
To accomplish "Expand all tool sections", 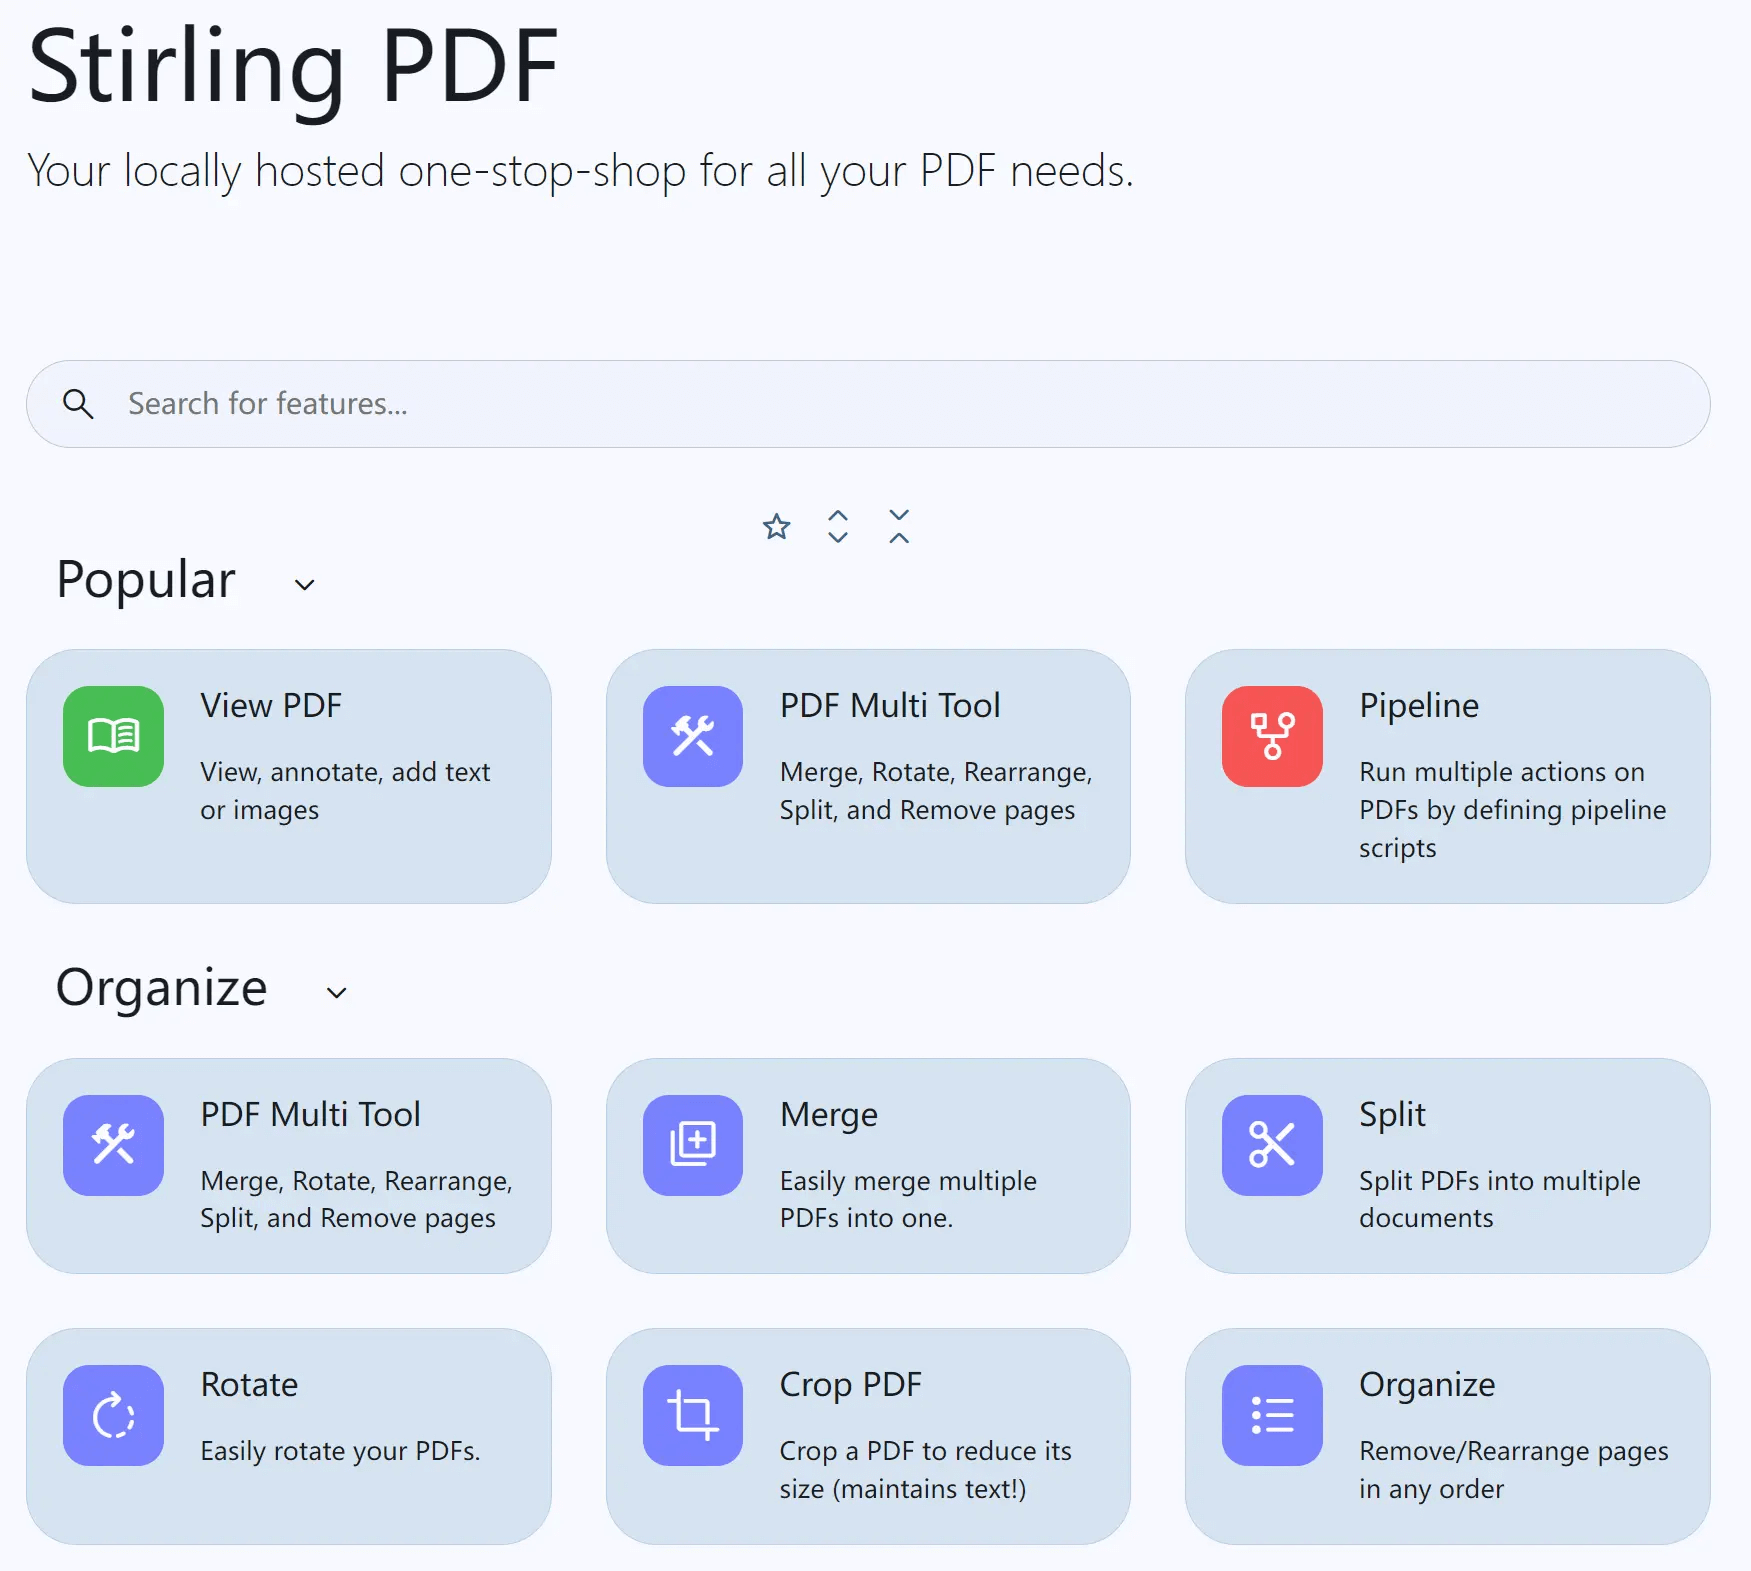I will click(837, 527).
